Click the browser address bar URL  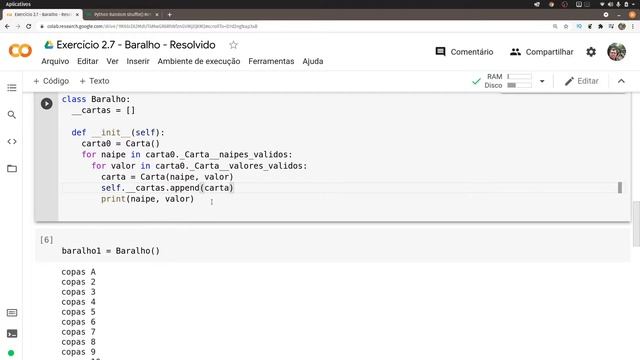point(152,26)
